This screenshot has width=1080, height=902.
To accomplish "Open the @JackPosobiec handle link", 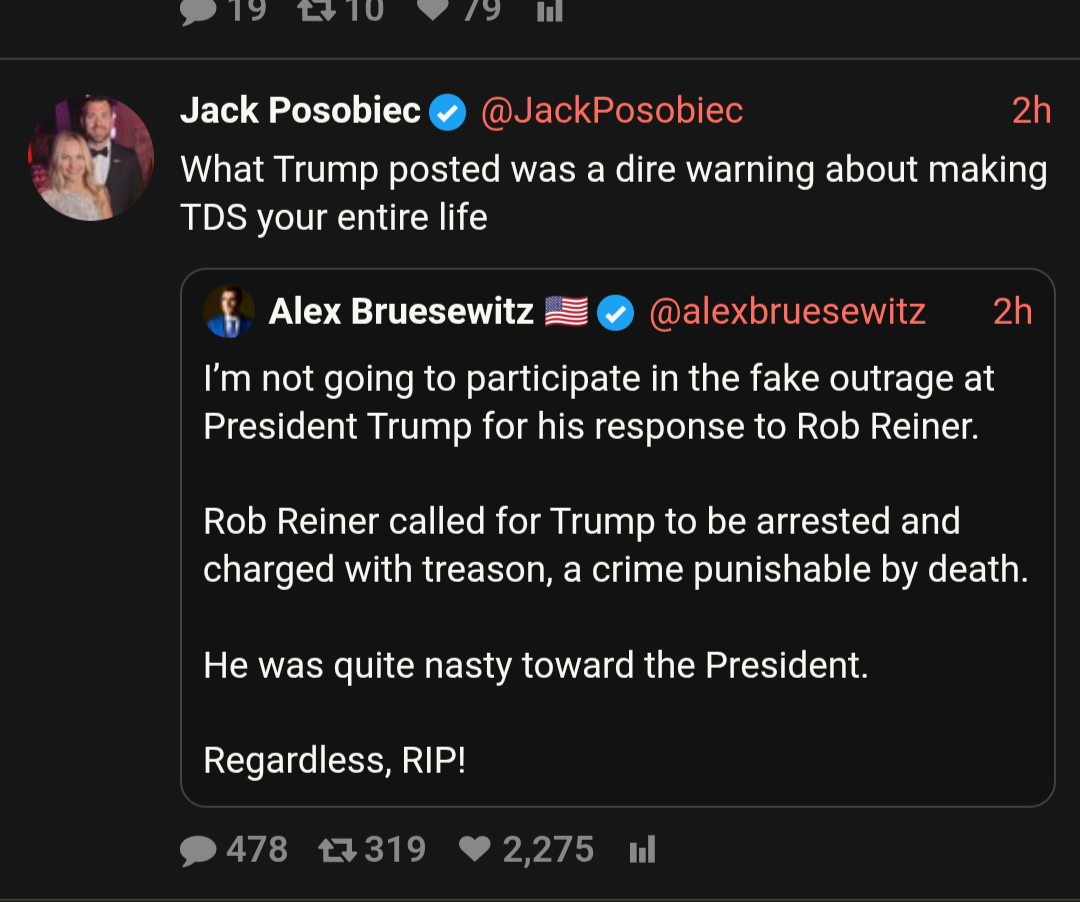I will tap(612, 111).
